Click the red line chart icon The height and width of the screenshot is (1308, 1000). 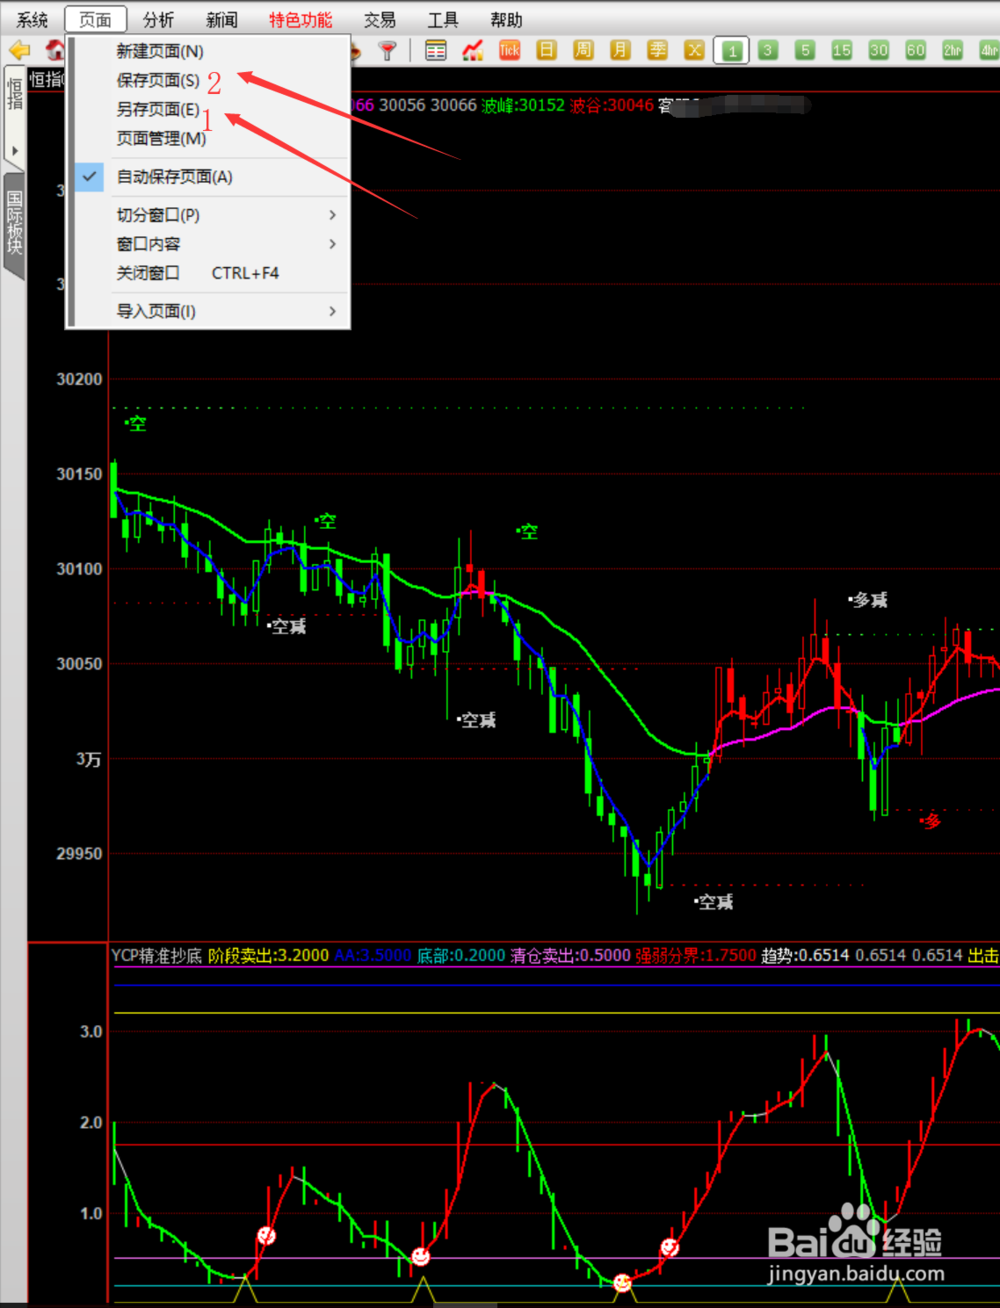472,50
